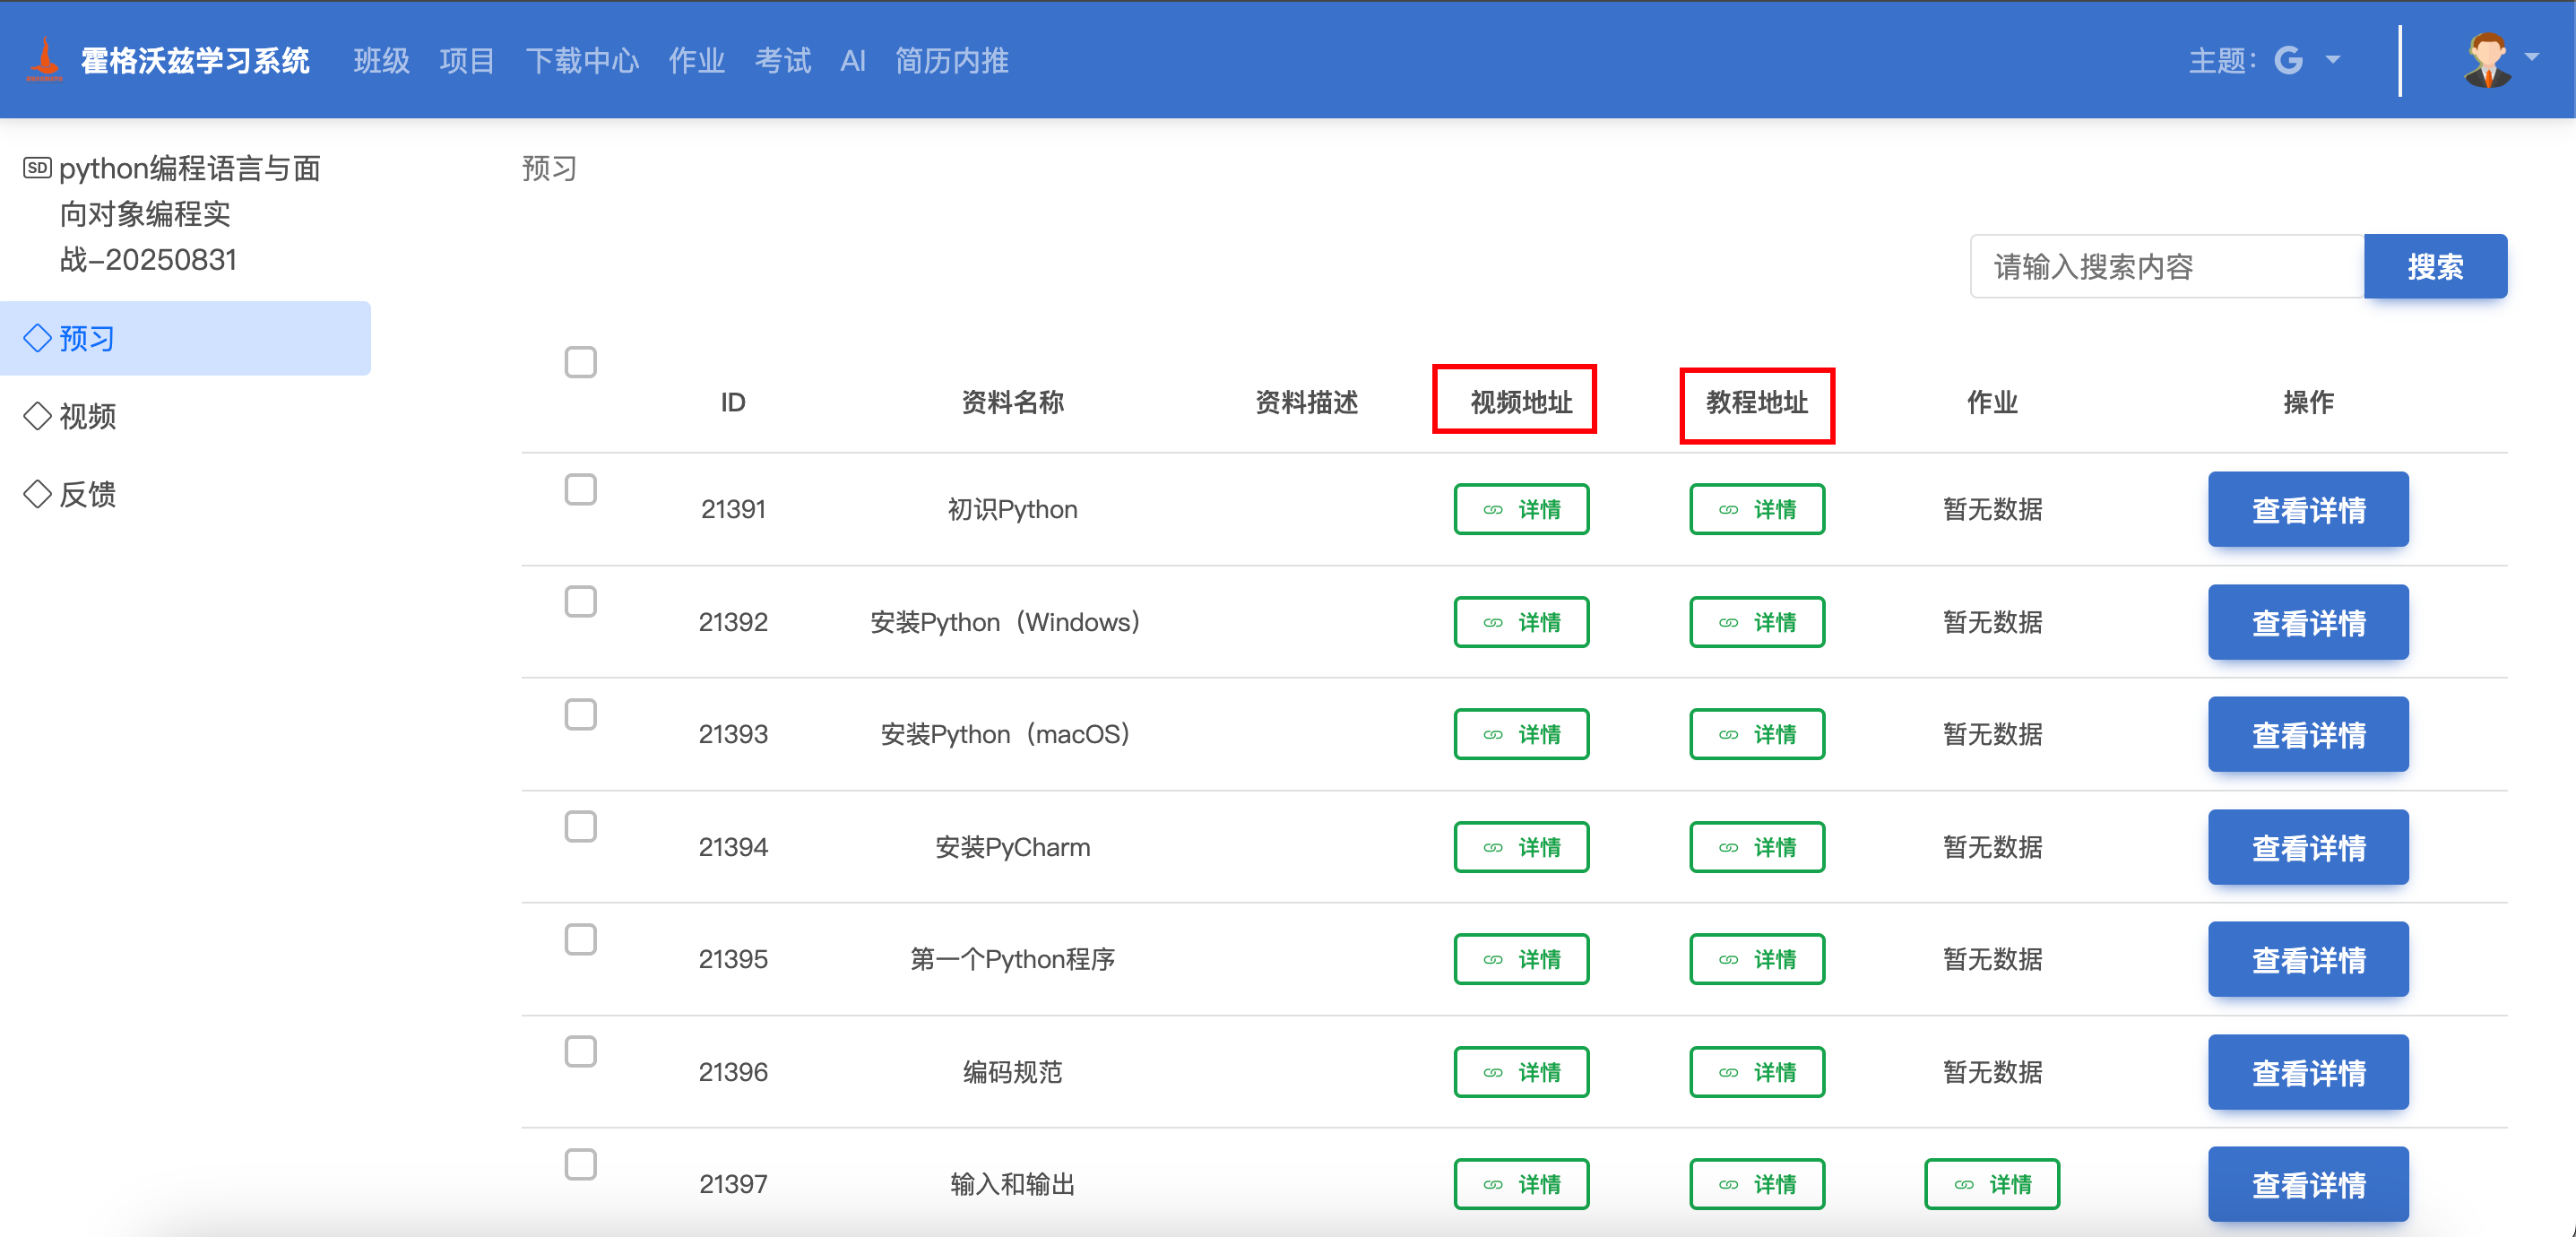Open video 详情 for 输入和输出

click(x=1521, y=1184)
